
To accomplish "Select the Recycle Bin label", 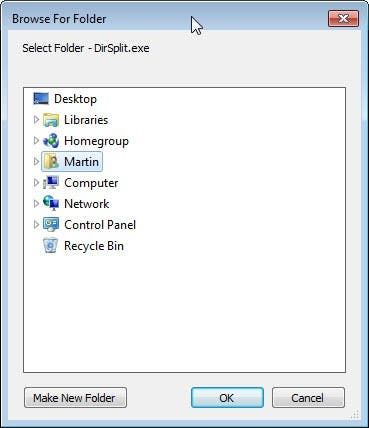I will [x=94, y=246].
